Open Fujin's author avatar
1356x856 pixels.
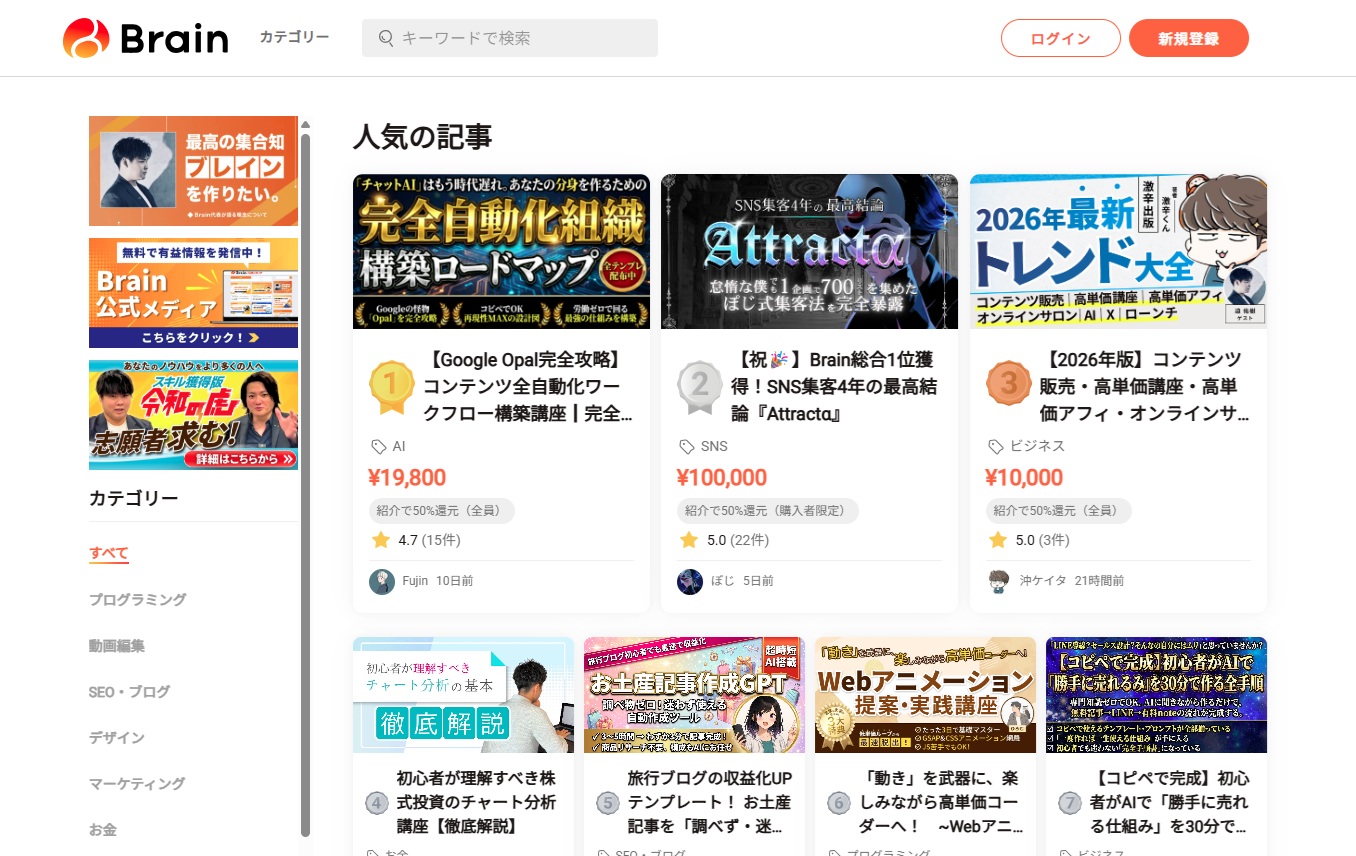[x=382, y=581]
